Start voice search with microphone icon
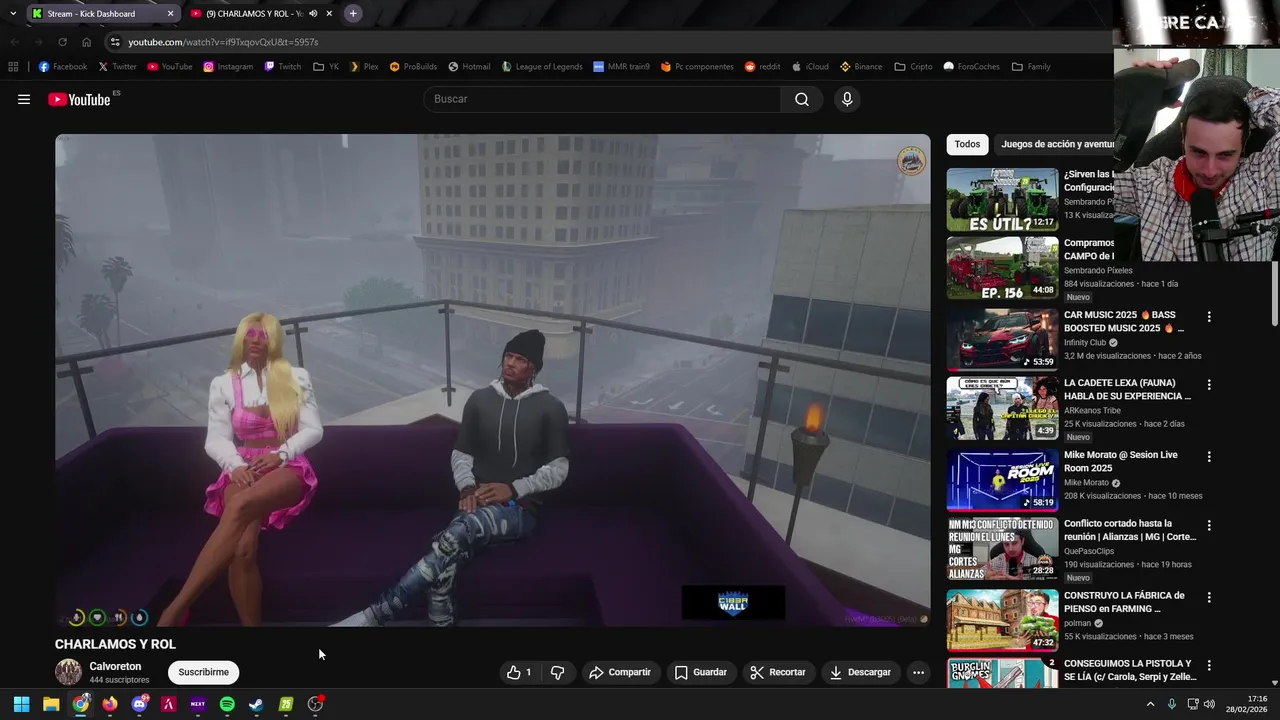The width and height of the screenshot is (1280, 720). pos(847,99)
